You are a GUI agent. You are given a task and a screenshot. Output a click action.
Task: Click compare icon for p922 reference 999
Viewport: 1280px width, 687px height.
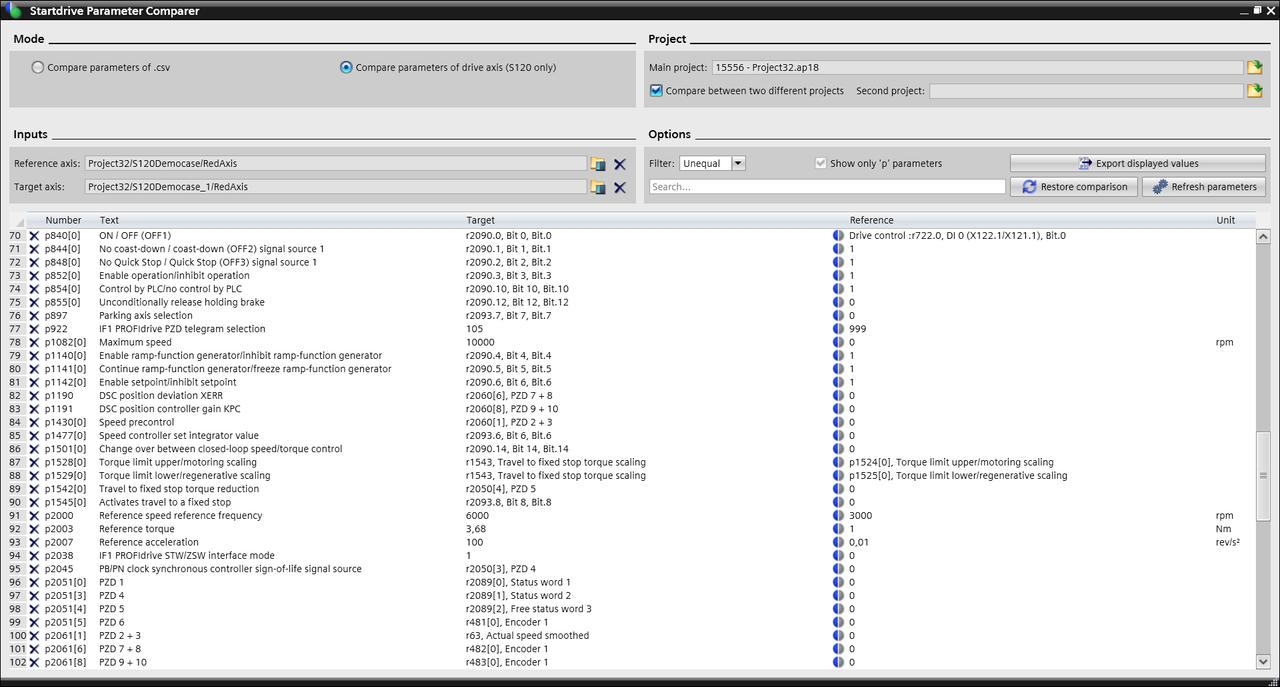click(838, 329)
